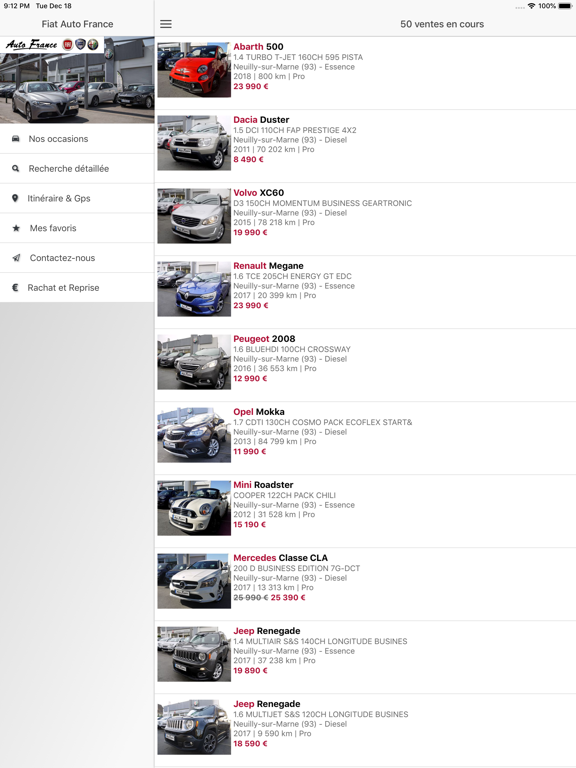Click the 11 990 € price
The height and width of the screenshot is (768, 576).
(250, 451)
